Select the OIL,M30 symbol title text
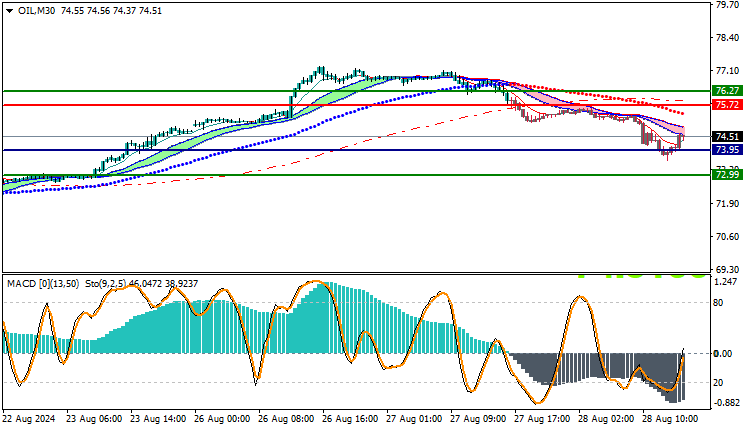 point(37,11)
